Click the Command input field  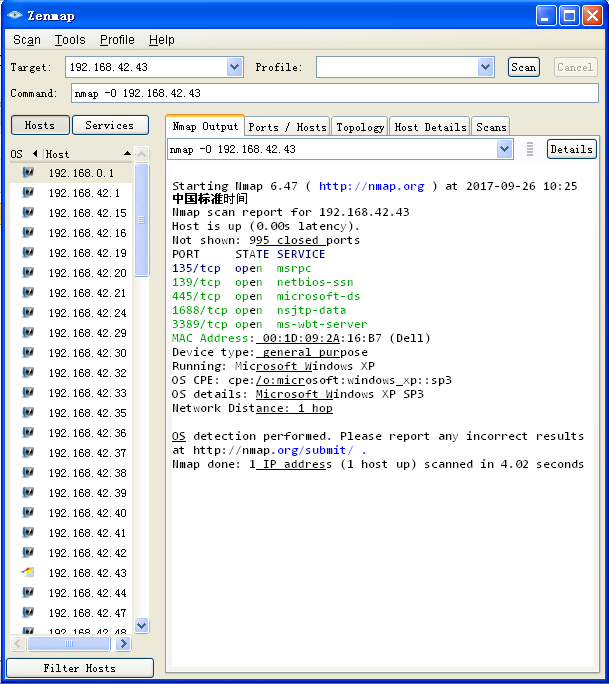click(335, 93)
